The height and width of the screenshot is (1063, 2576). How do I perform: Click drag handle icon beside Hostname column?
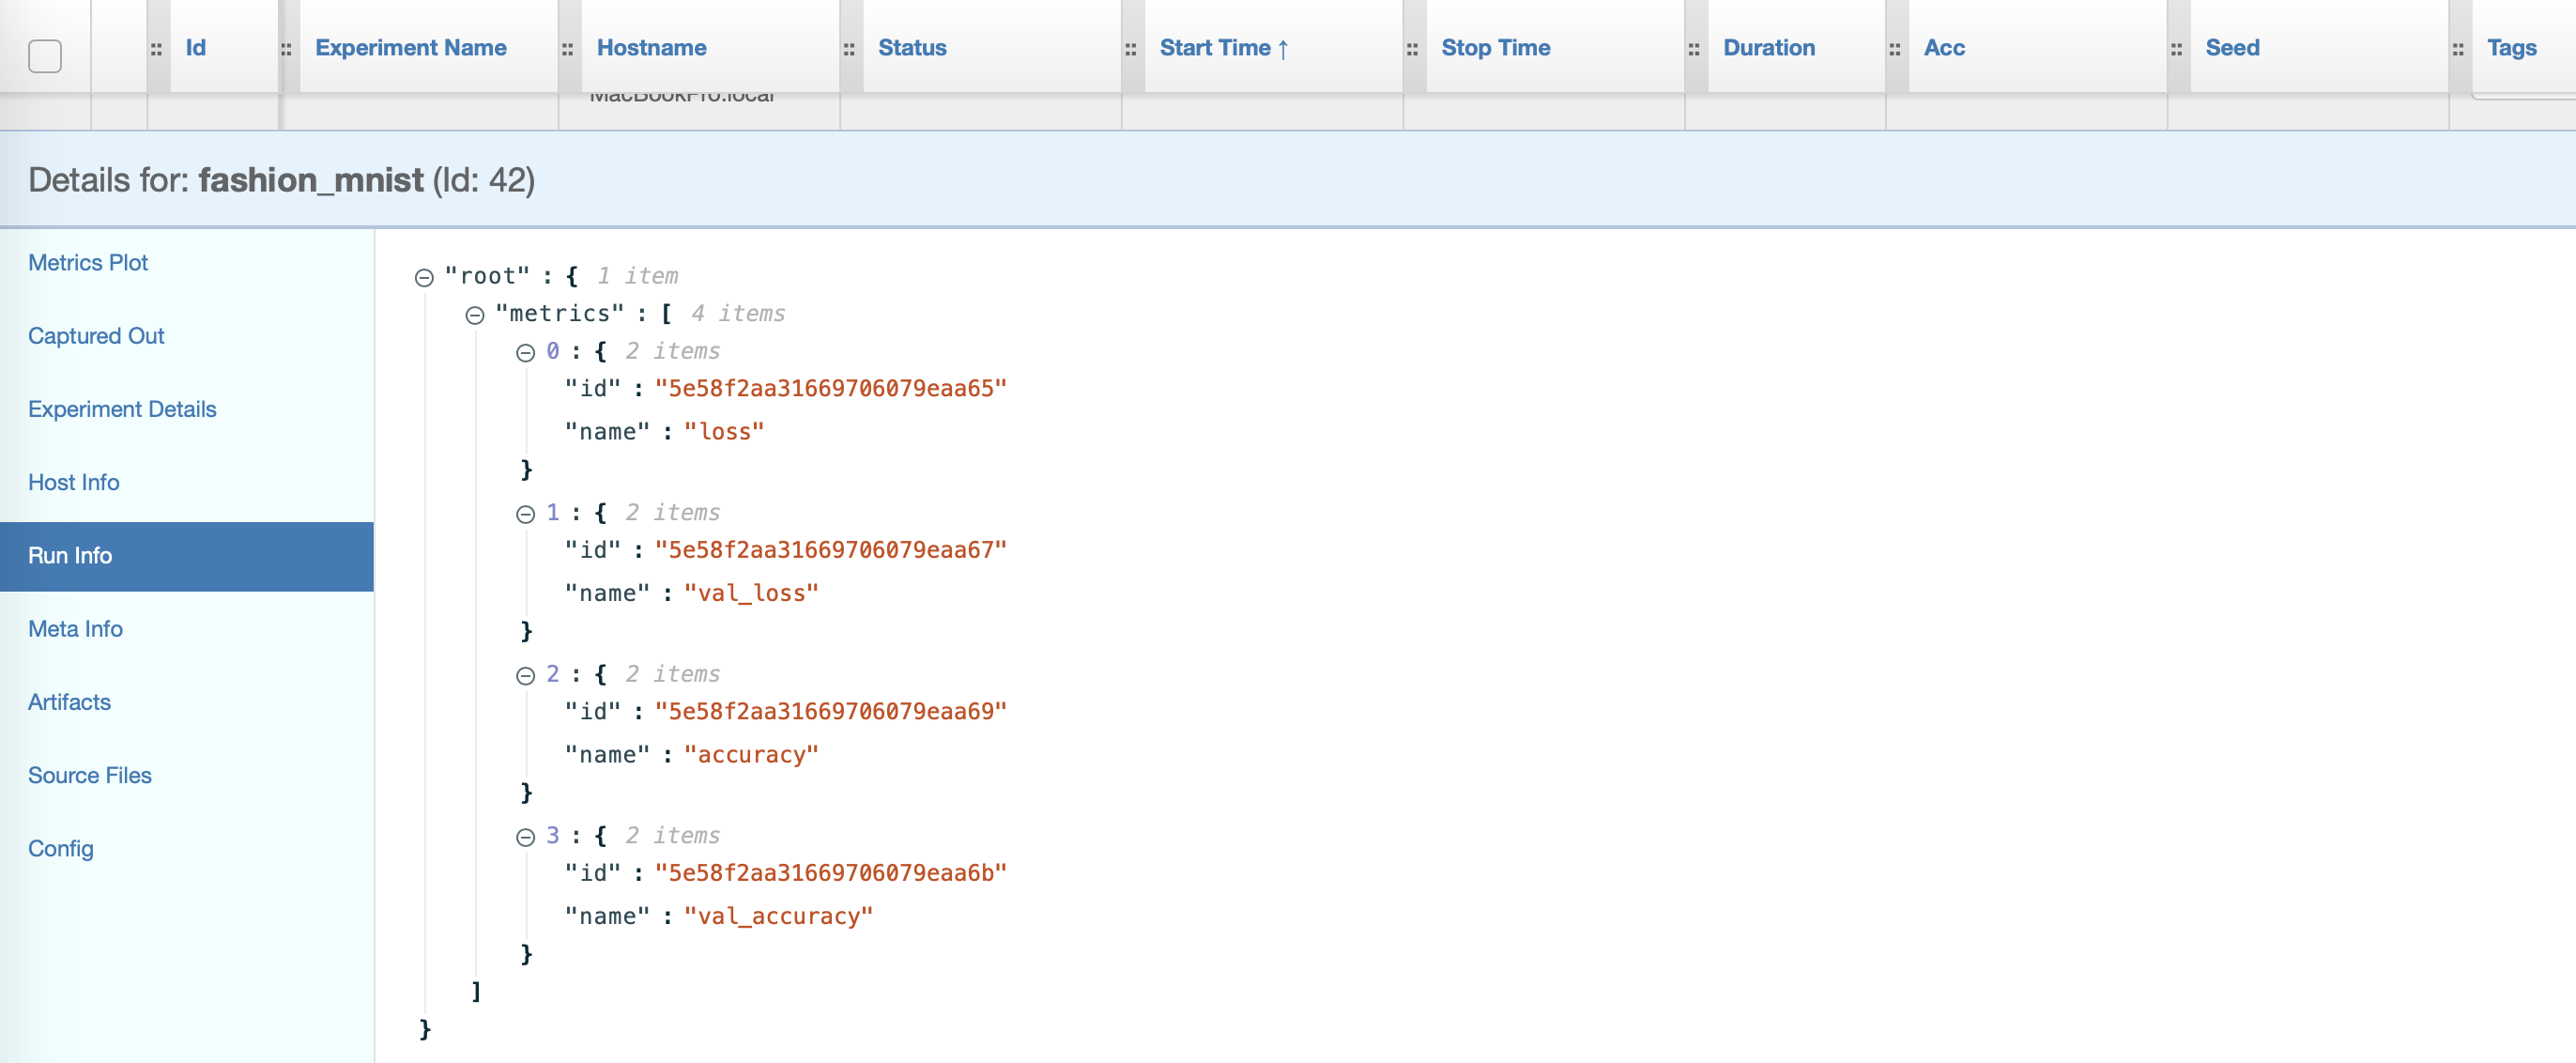tap(567, 49)
